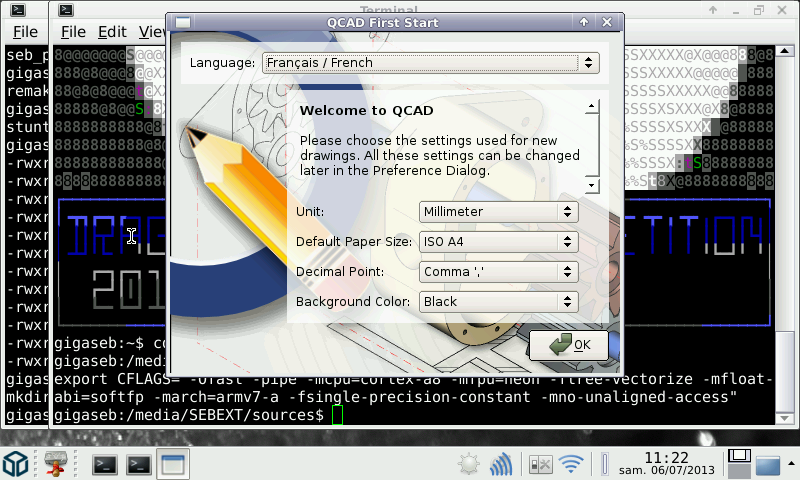Open the Xfce applications menu cube icon
The width and height of the screenshot is (800, 480).
[x=16, y=464]
